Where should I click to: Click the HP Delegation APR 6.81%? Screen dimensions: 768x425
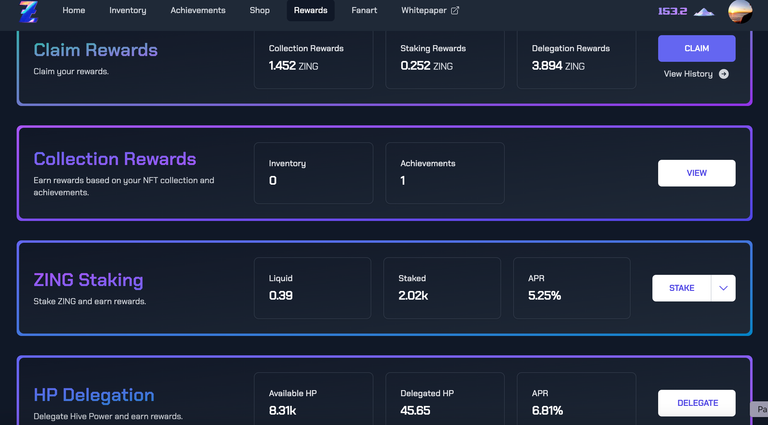point(547,411)
